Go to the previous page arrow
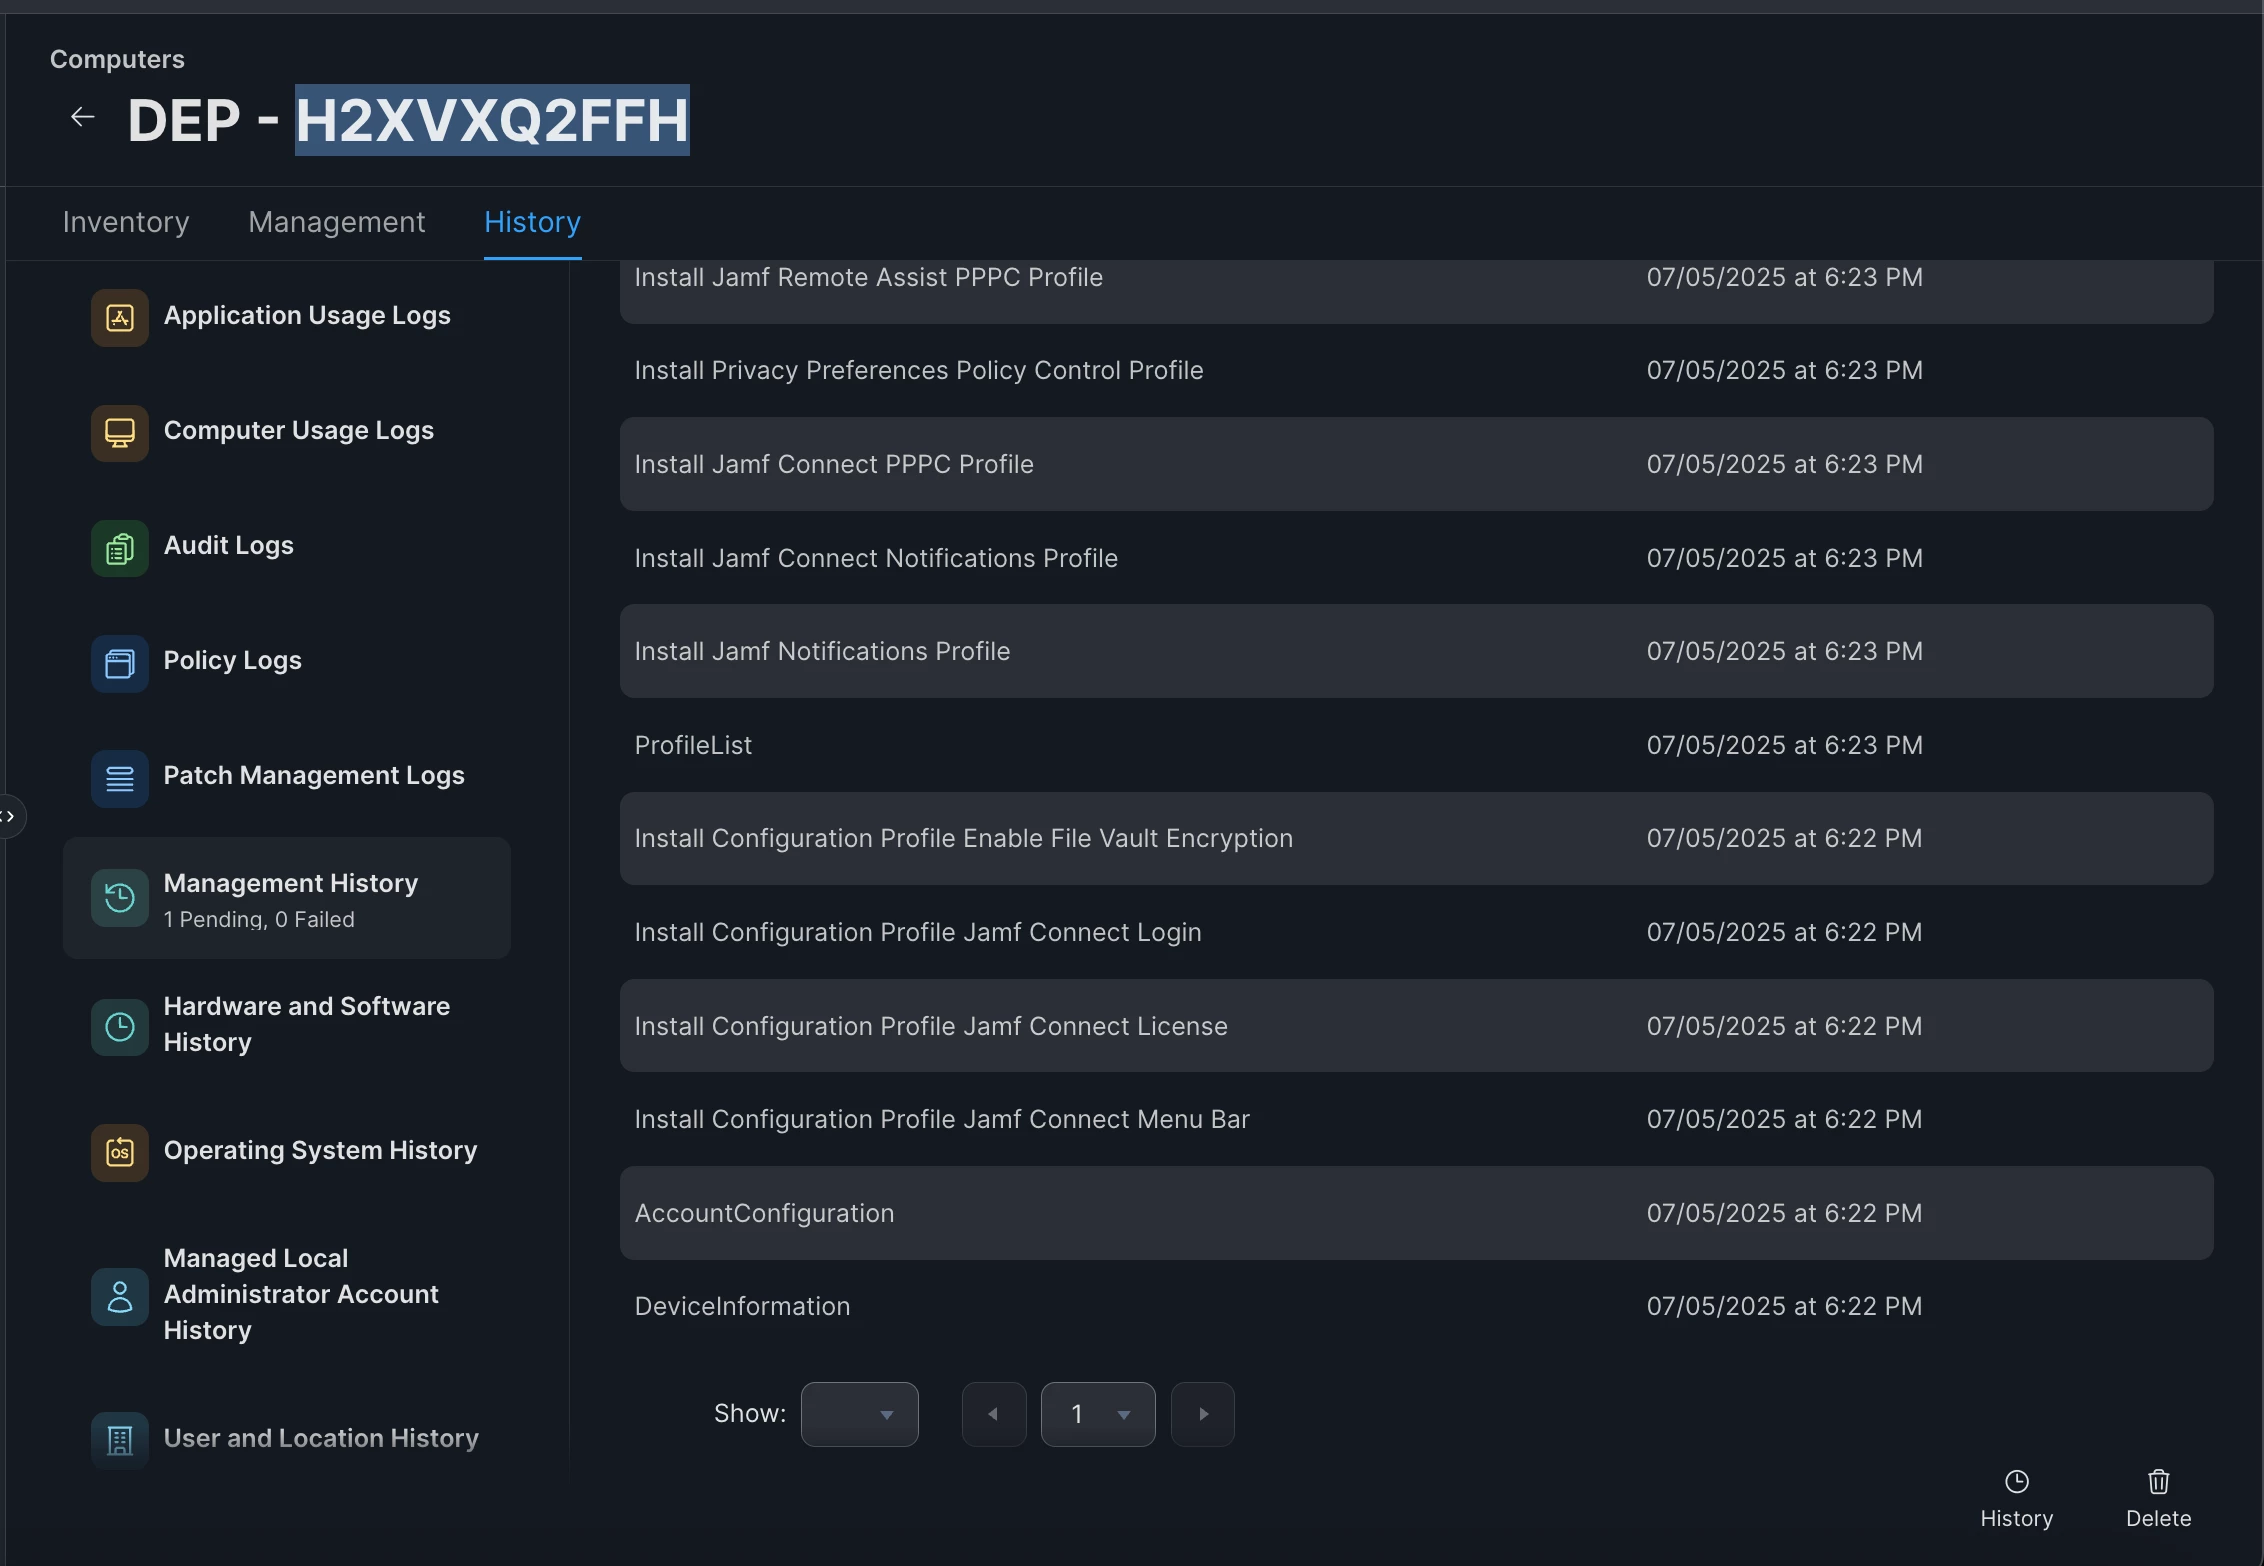Viewport: 2264px width, 1566px height. pos(994,1414)
